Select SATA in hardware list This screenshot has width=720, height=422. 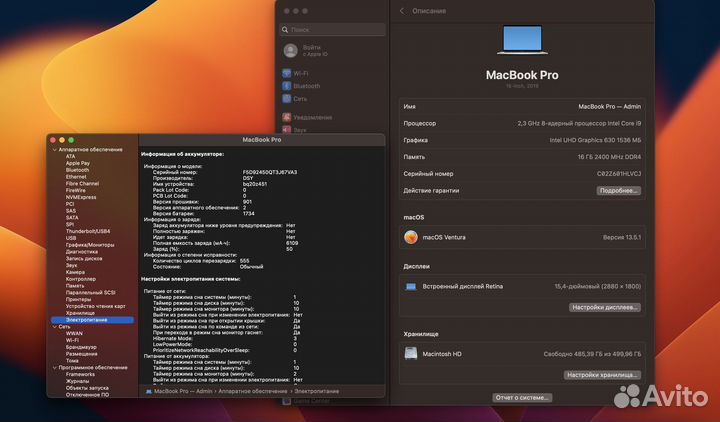[72, 218]
